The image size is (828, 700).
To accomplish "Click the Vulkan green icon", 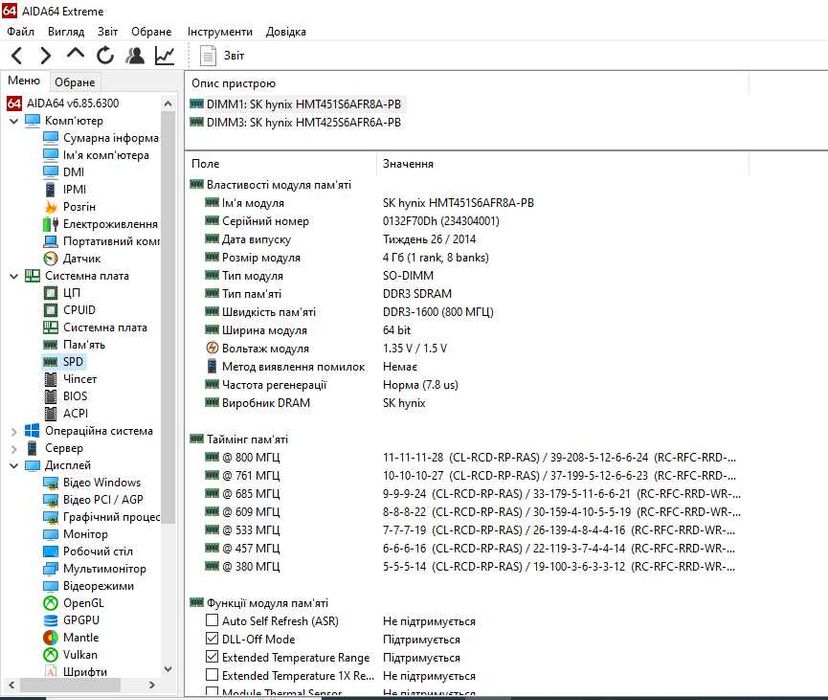I will 51,655.
